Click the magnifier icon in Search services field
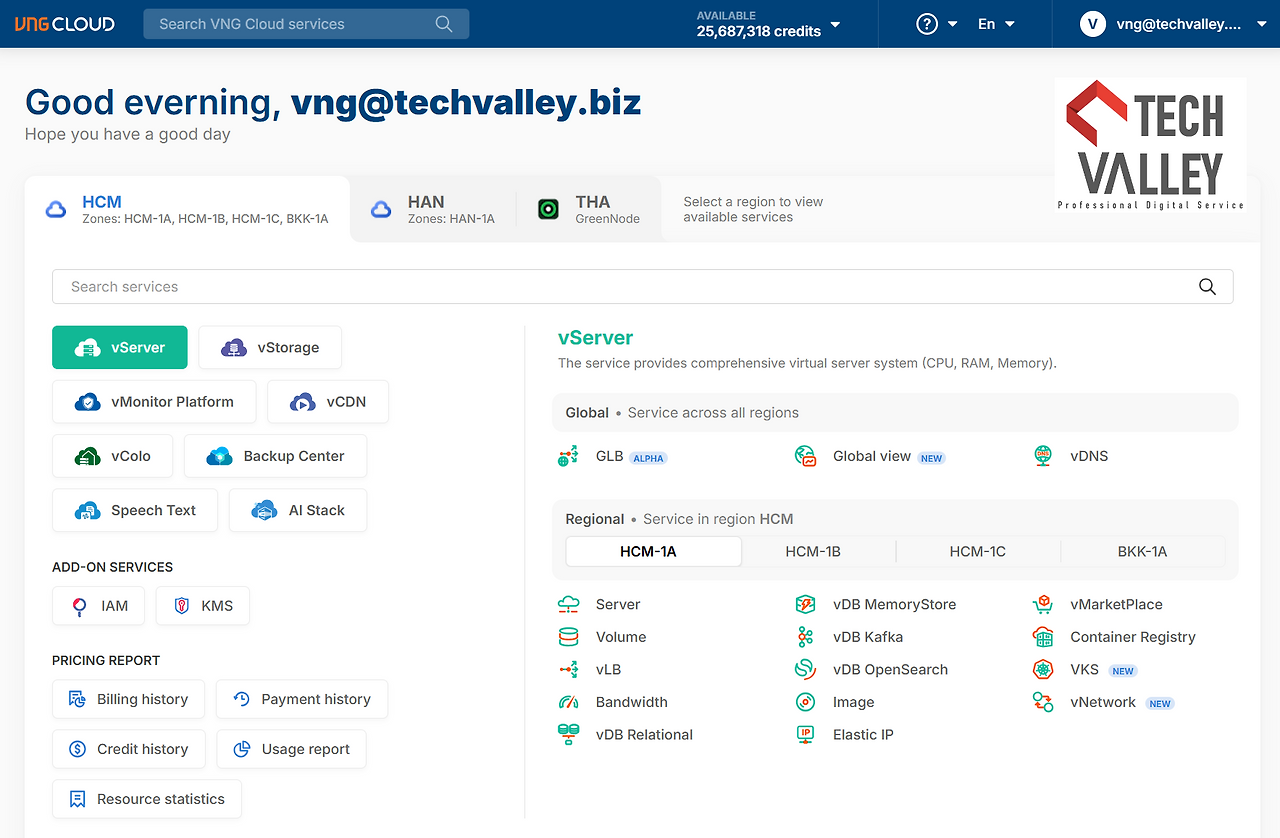 tap(1207, 287)
